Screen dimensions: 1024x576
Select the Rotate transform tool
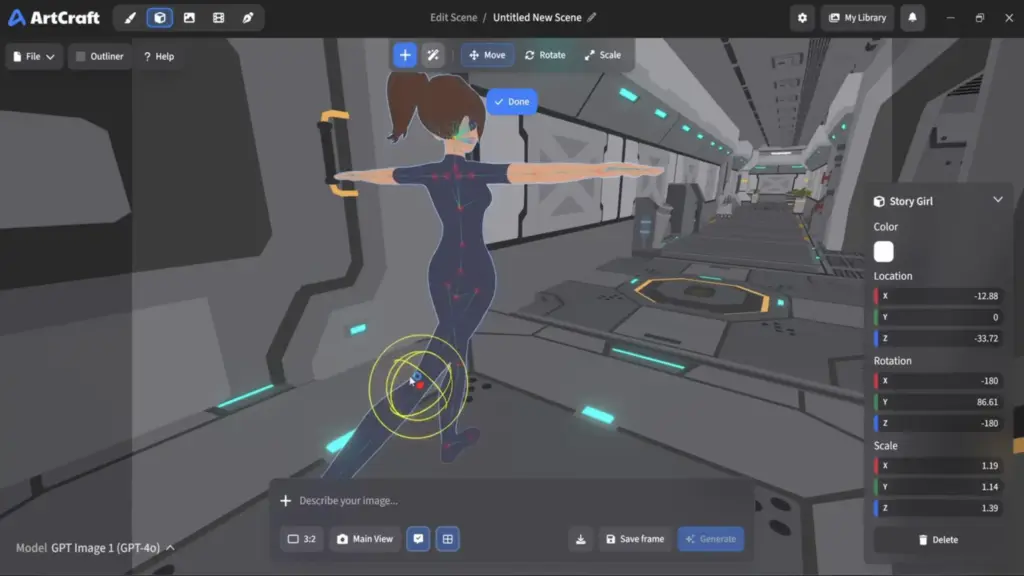(545, 55)
